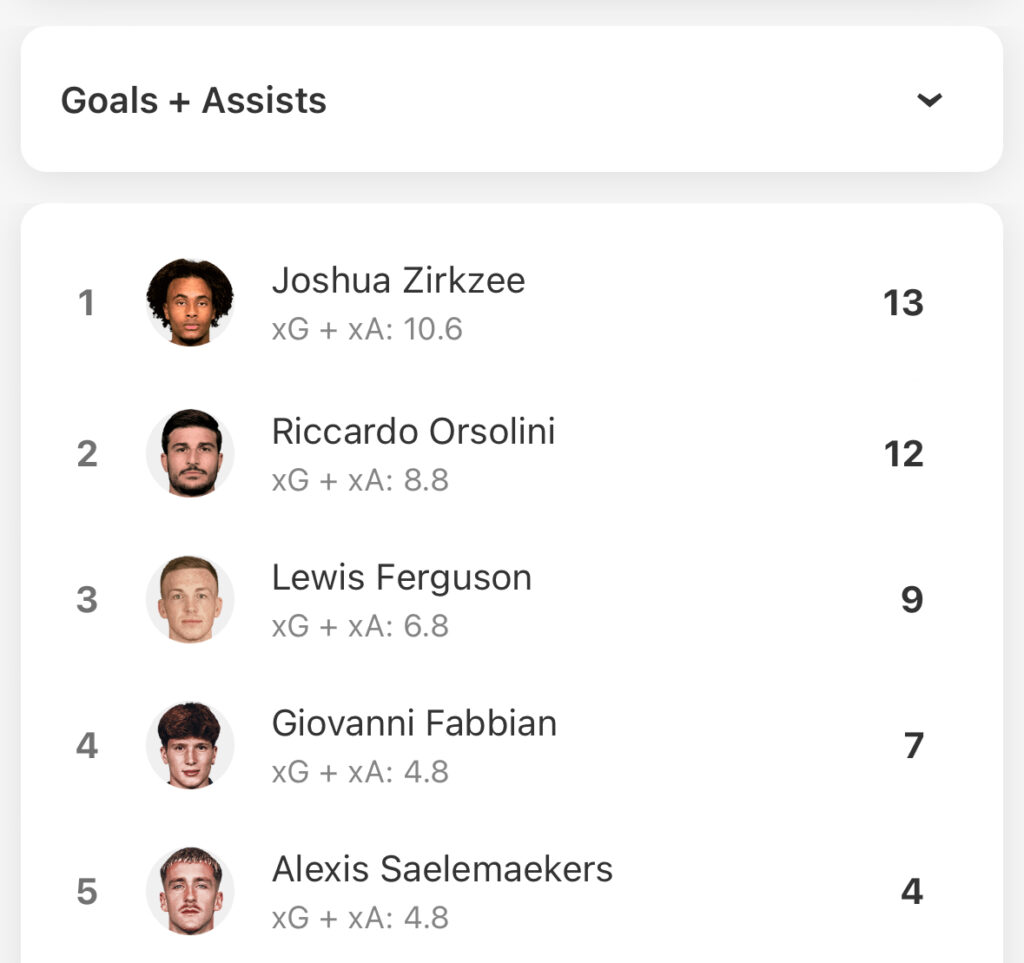Select the Joshua Zirkzee name link
The width and height of the screenshot is (1024, 963).
coord(398,281)
